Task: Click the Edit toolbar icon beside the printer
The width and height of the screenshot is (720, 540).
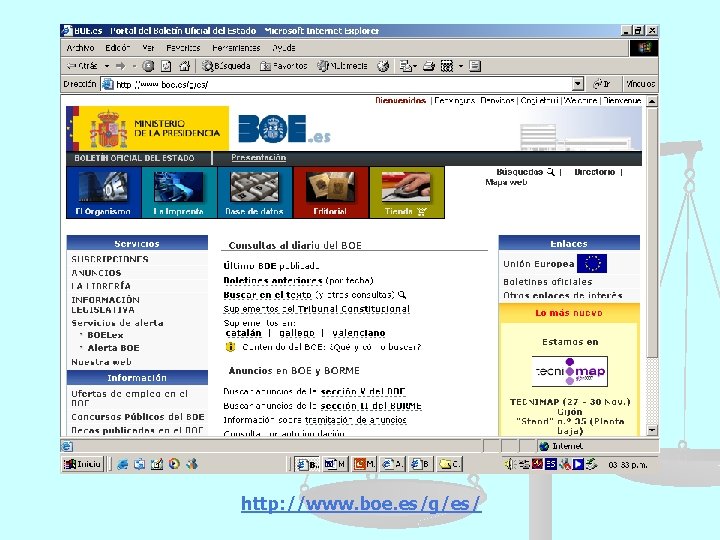Action: (x=447, y=66)
